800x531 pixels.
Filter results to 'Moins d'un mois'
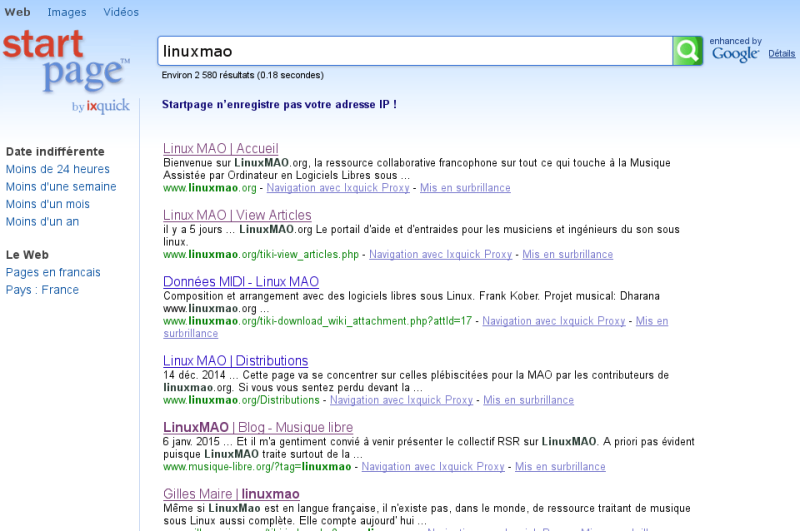tap(47, 204)
